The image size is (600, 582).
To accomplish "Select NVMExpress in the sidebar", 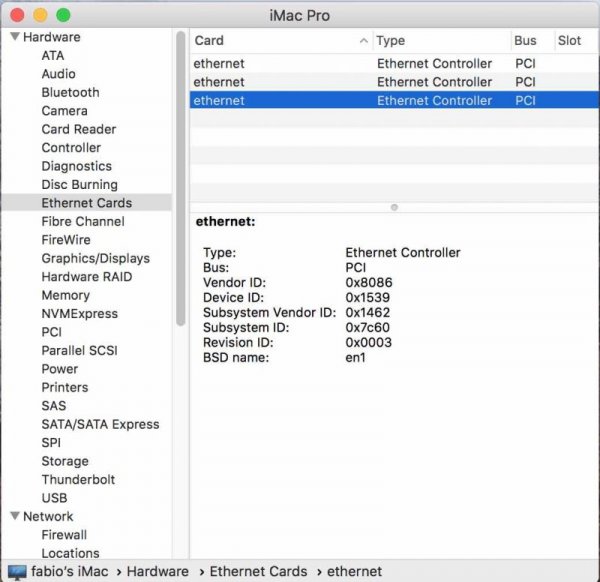I will coord(80,313).
